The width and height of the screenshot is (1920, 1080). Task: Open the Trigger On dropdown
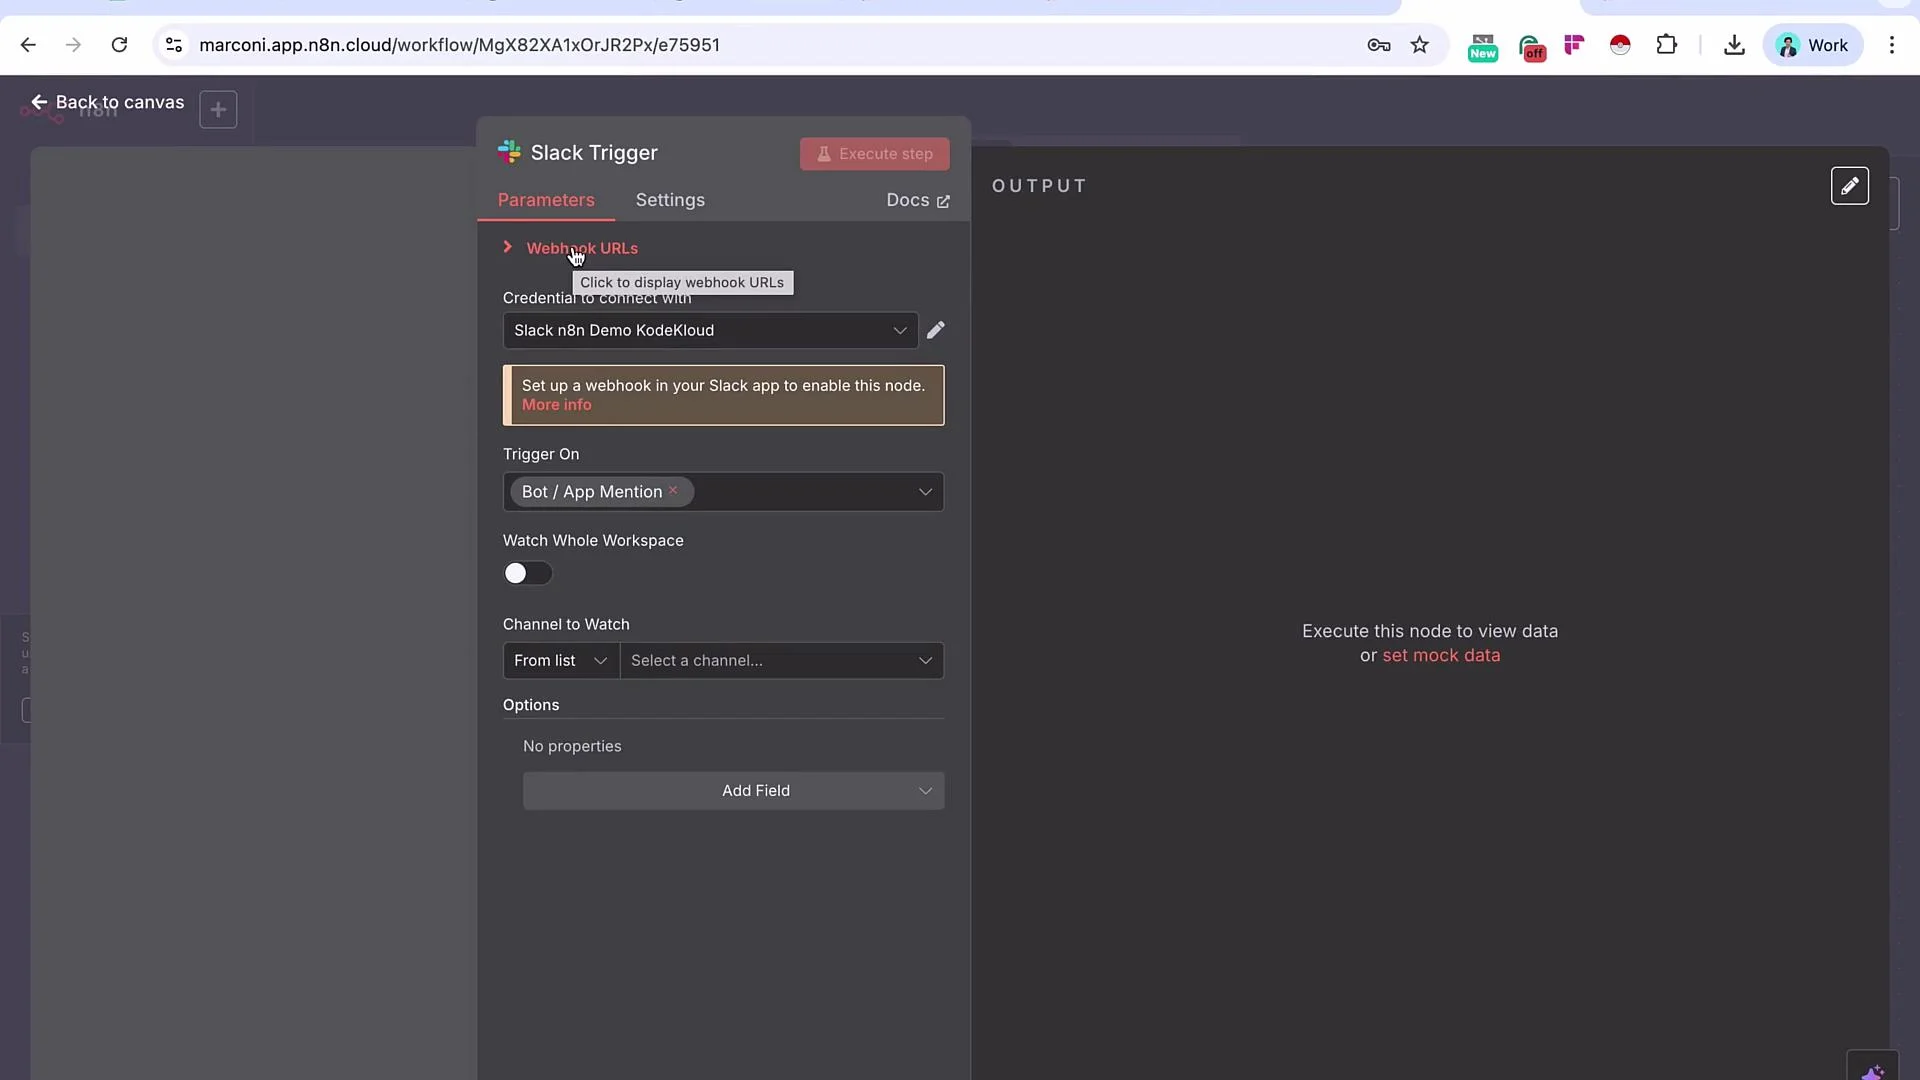723,492
